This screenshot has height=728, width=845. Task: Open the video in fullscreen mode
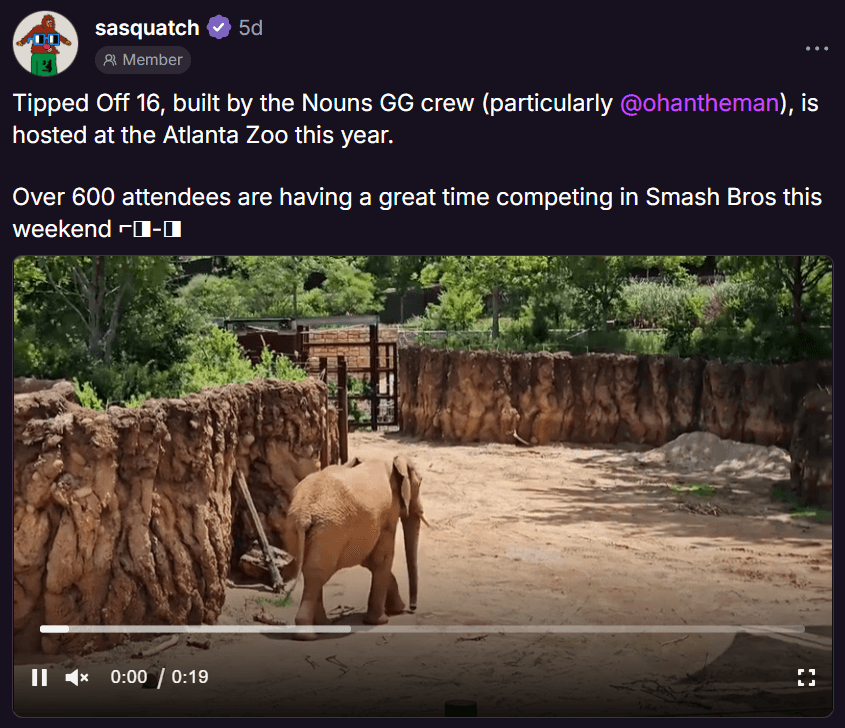click(x=806, y=677)
